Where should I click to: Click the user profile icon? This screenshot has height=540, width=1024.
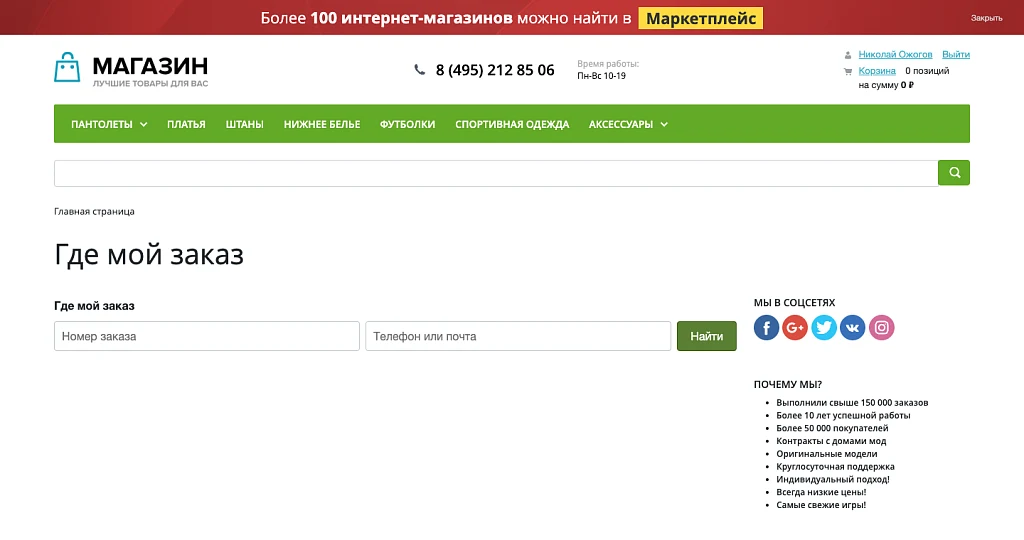[x=848, y=55]
